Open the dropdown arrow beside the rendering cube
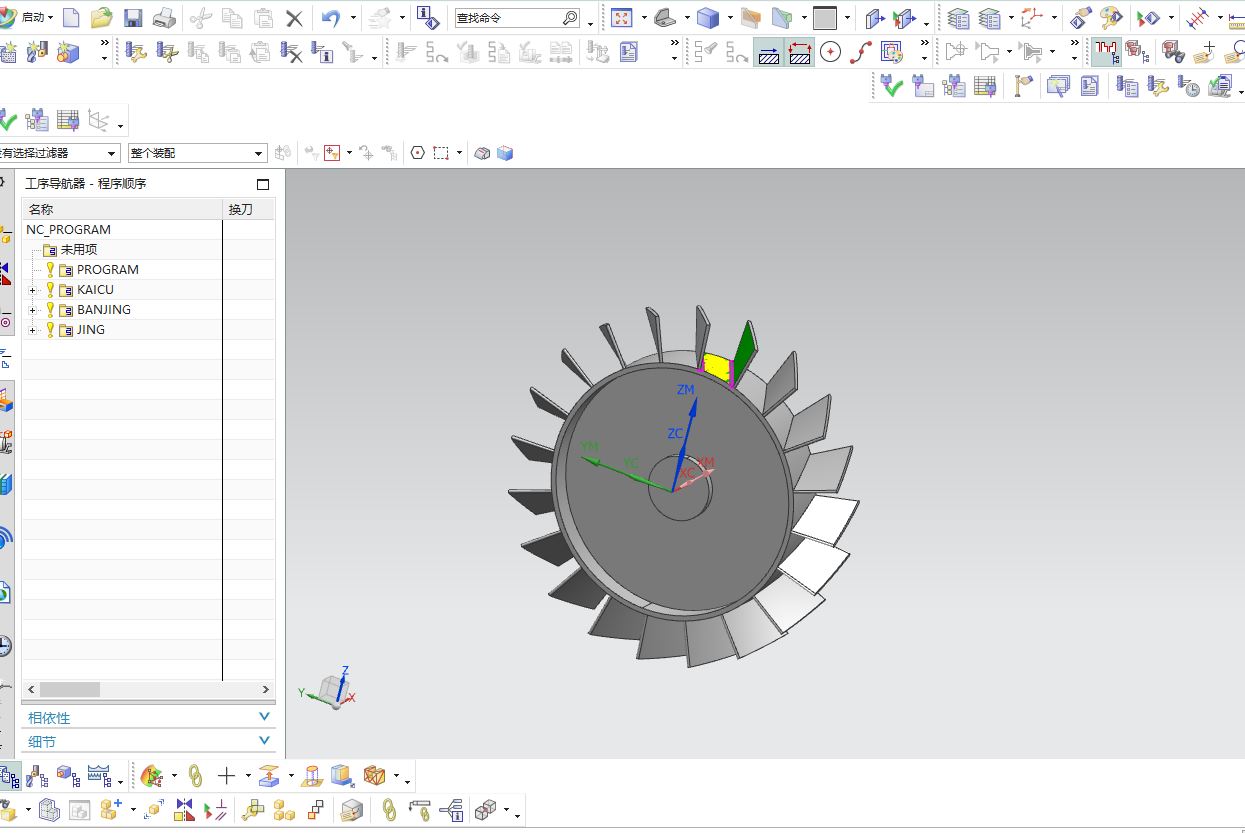 point(731,18)
